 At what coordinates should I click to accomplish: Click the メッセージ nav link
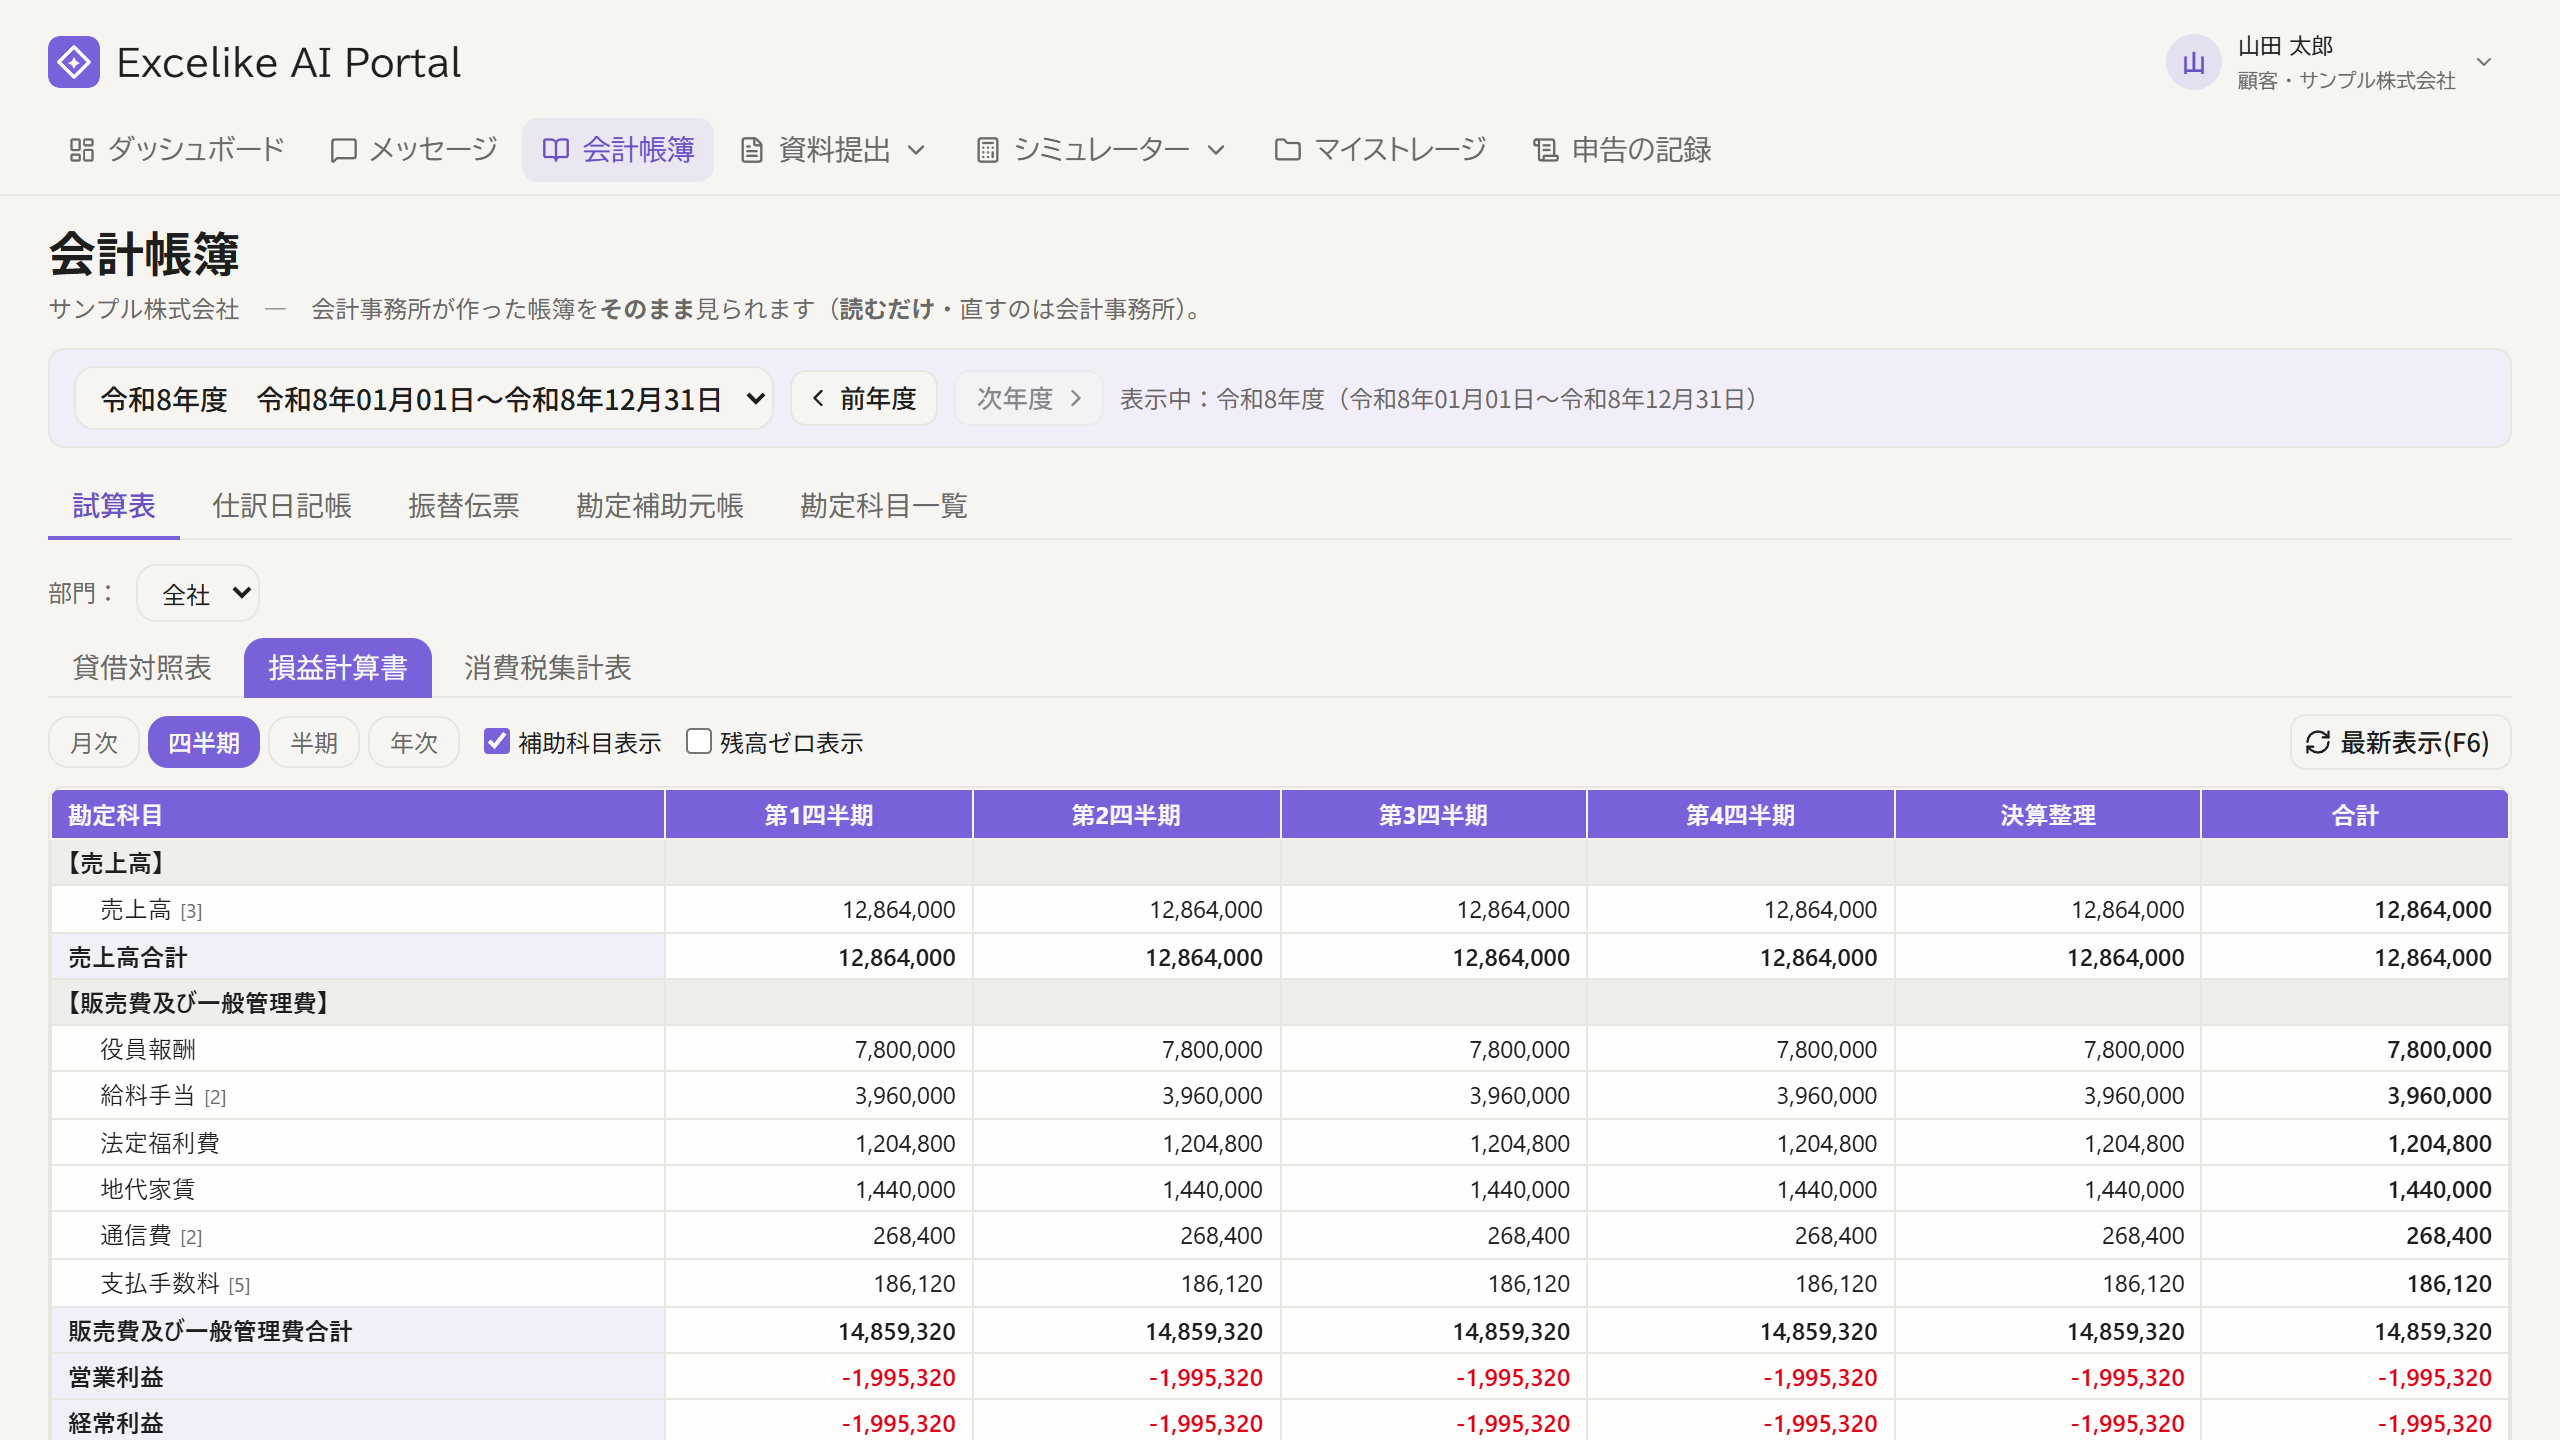414,150
